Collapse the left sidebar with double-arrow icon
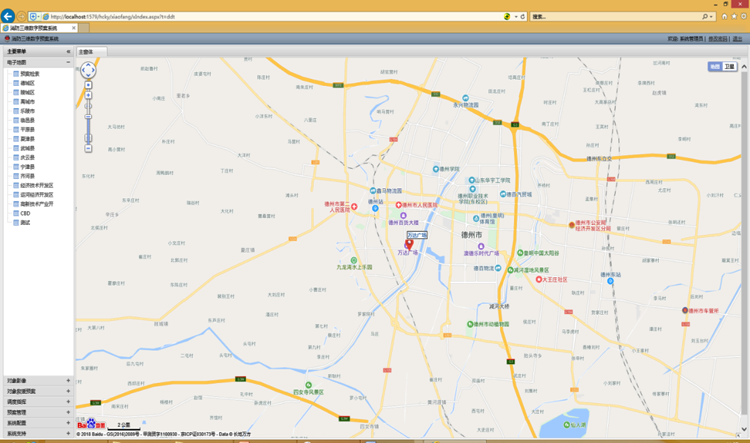The height and width of the screenshot is (443, 750). point(68,50)
